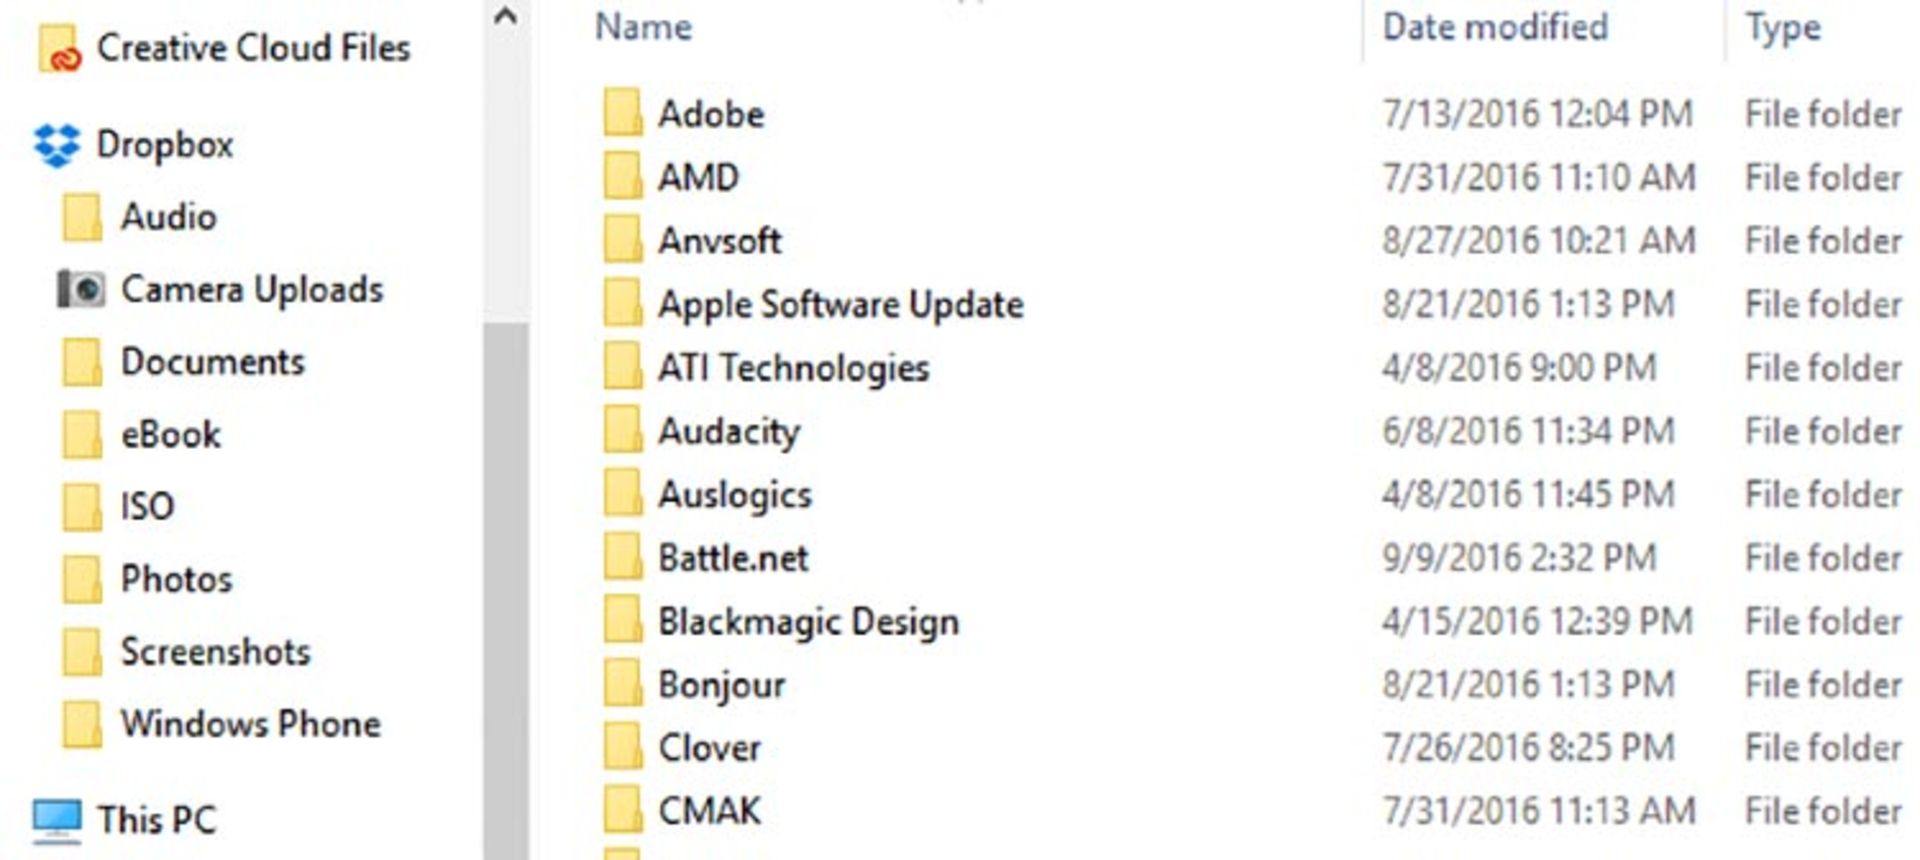Sort by the Date modified column header

tap(1495, 27)
